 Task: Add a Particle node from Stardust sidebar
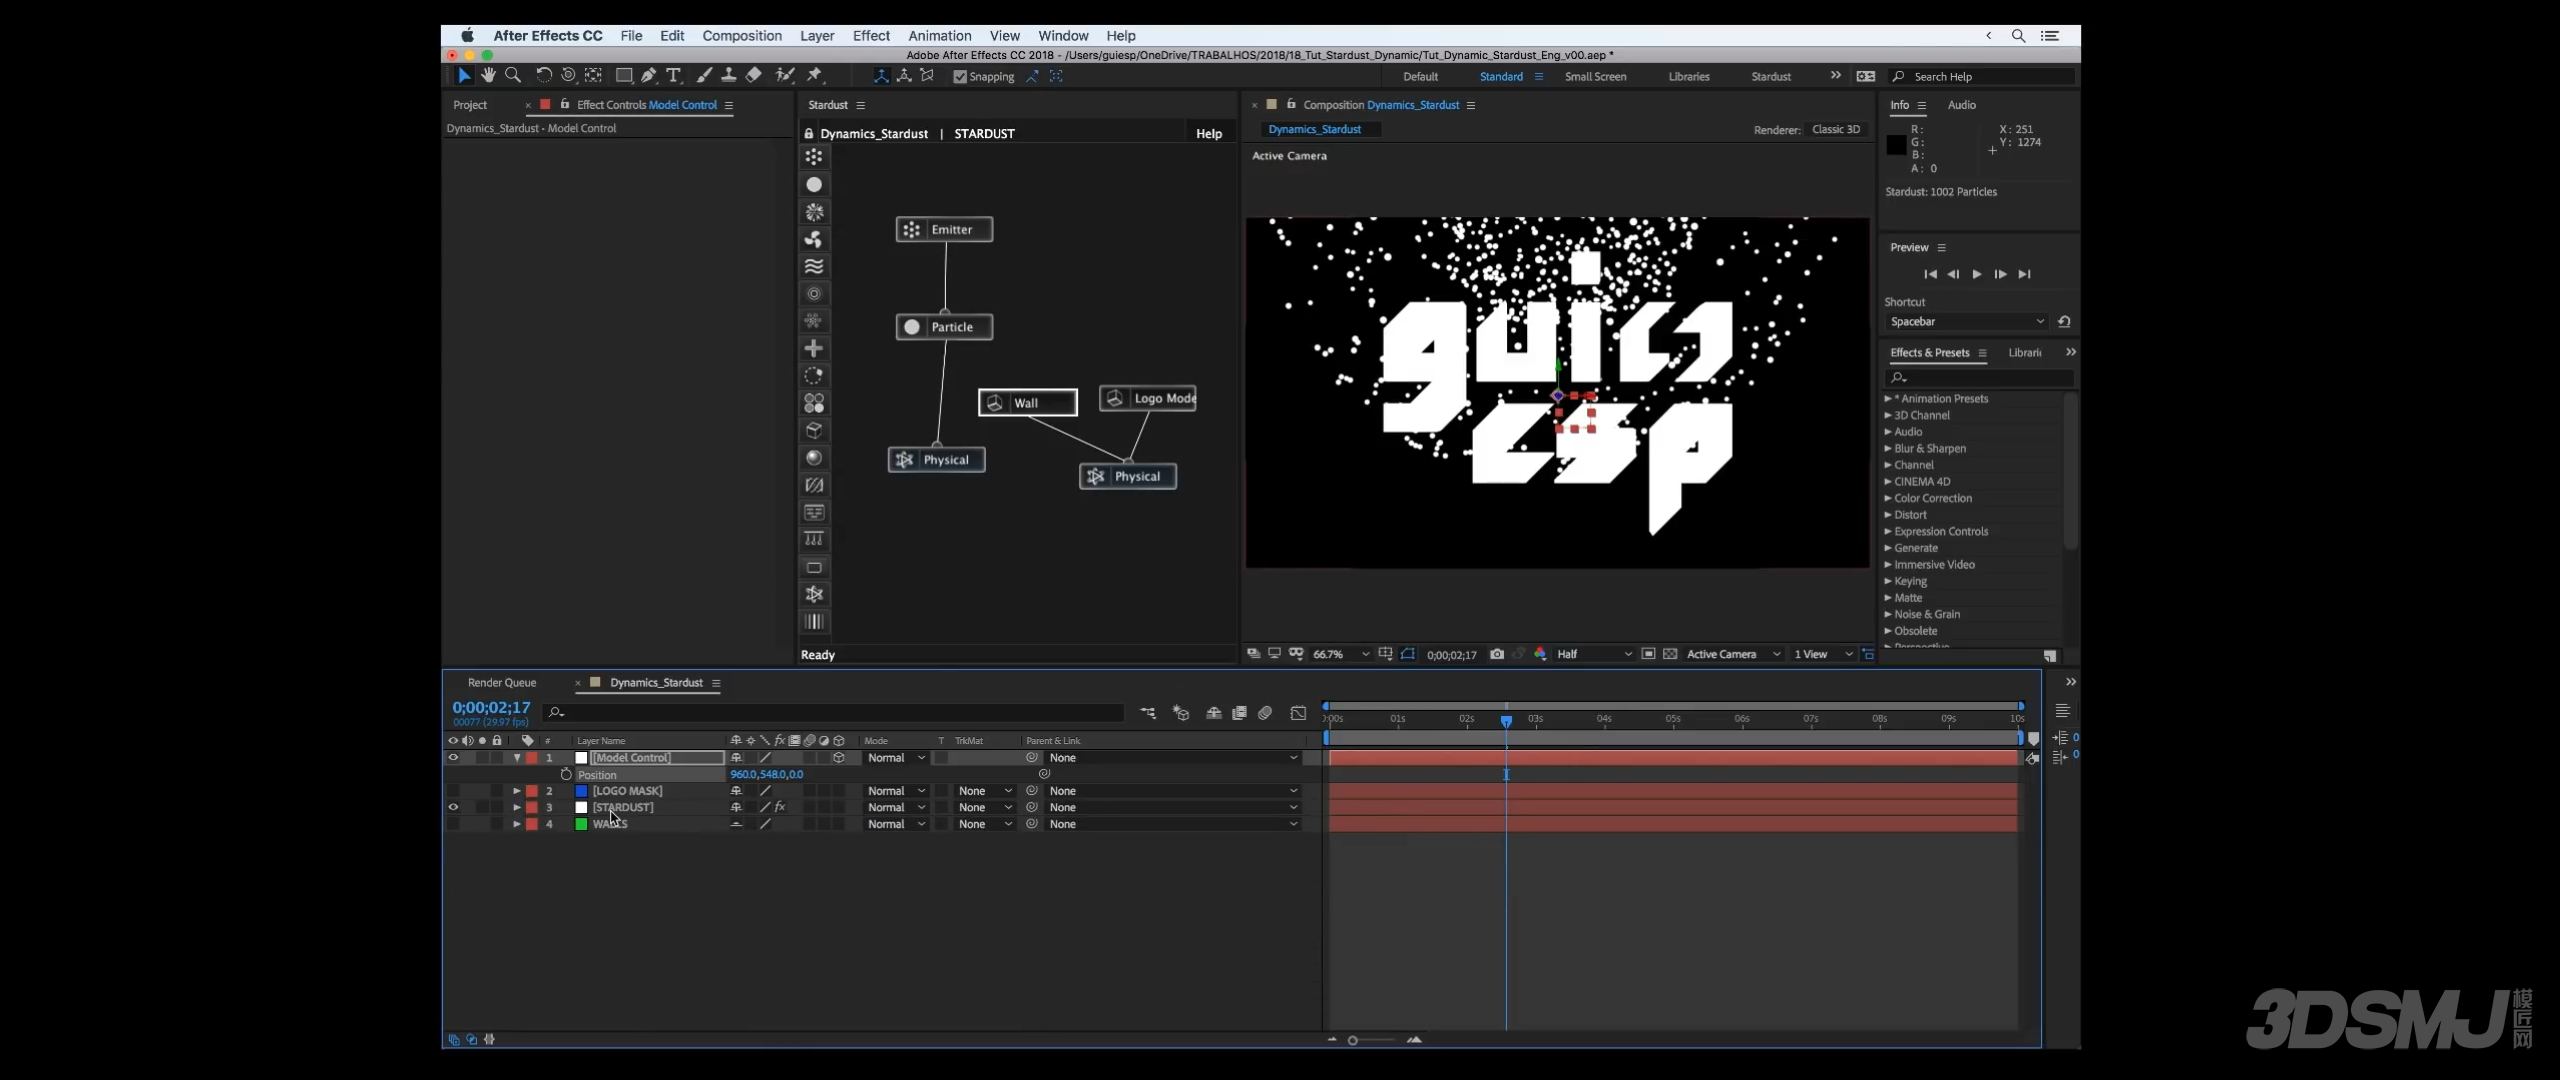[x=814, y=185]
